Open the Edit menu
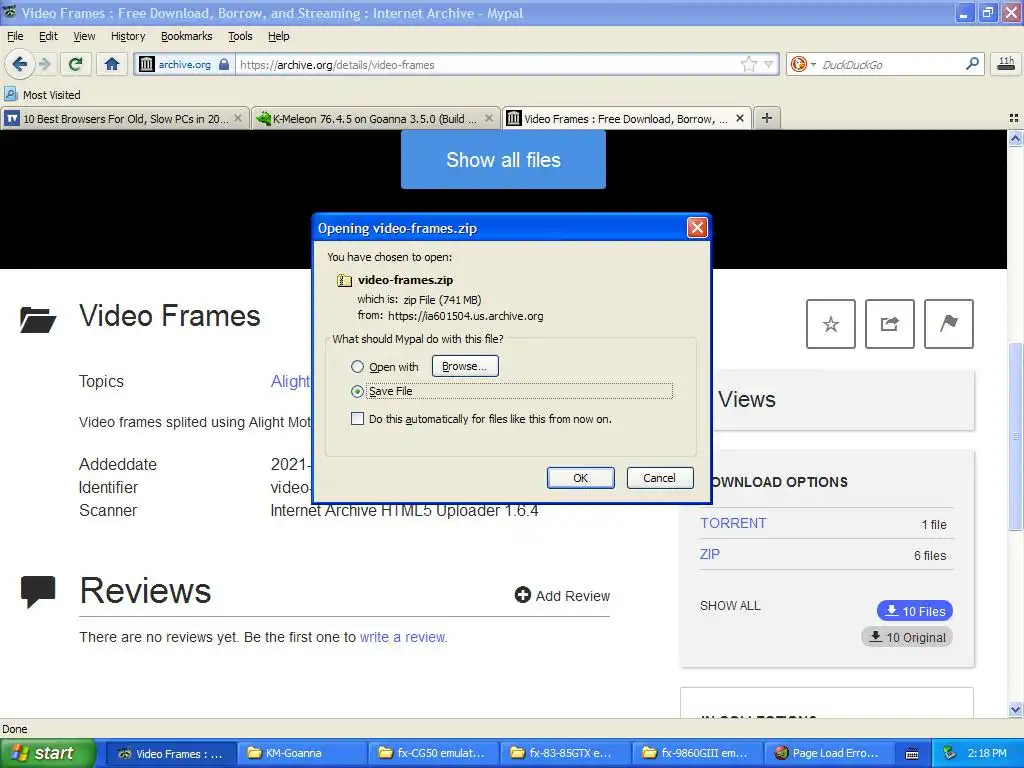 click(48, 36)
